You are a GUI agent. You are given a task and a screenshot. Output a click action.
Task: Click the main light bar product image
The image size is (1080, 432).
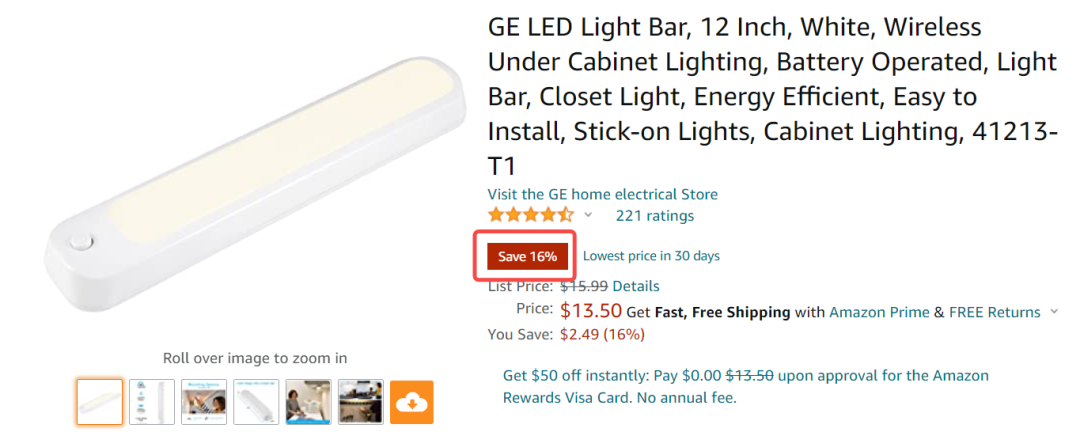coord(256,185)
